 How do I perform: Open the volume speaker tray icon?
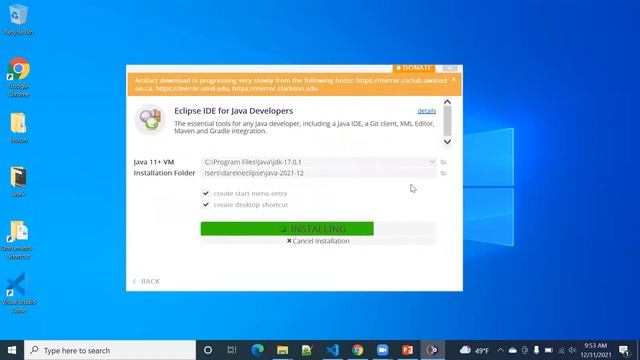click(572, 350)
